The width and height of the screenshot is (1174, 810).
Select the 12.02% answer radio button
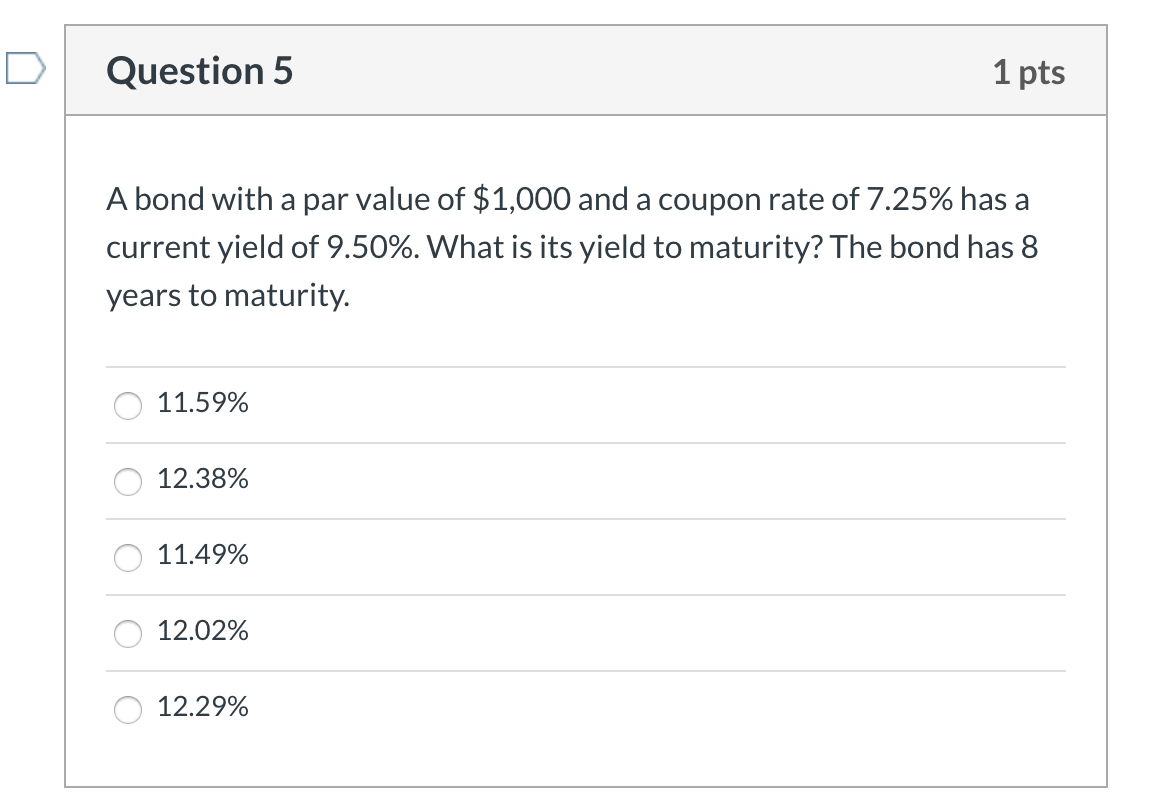[127, 633]
